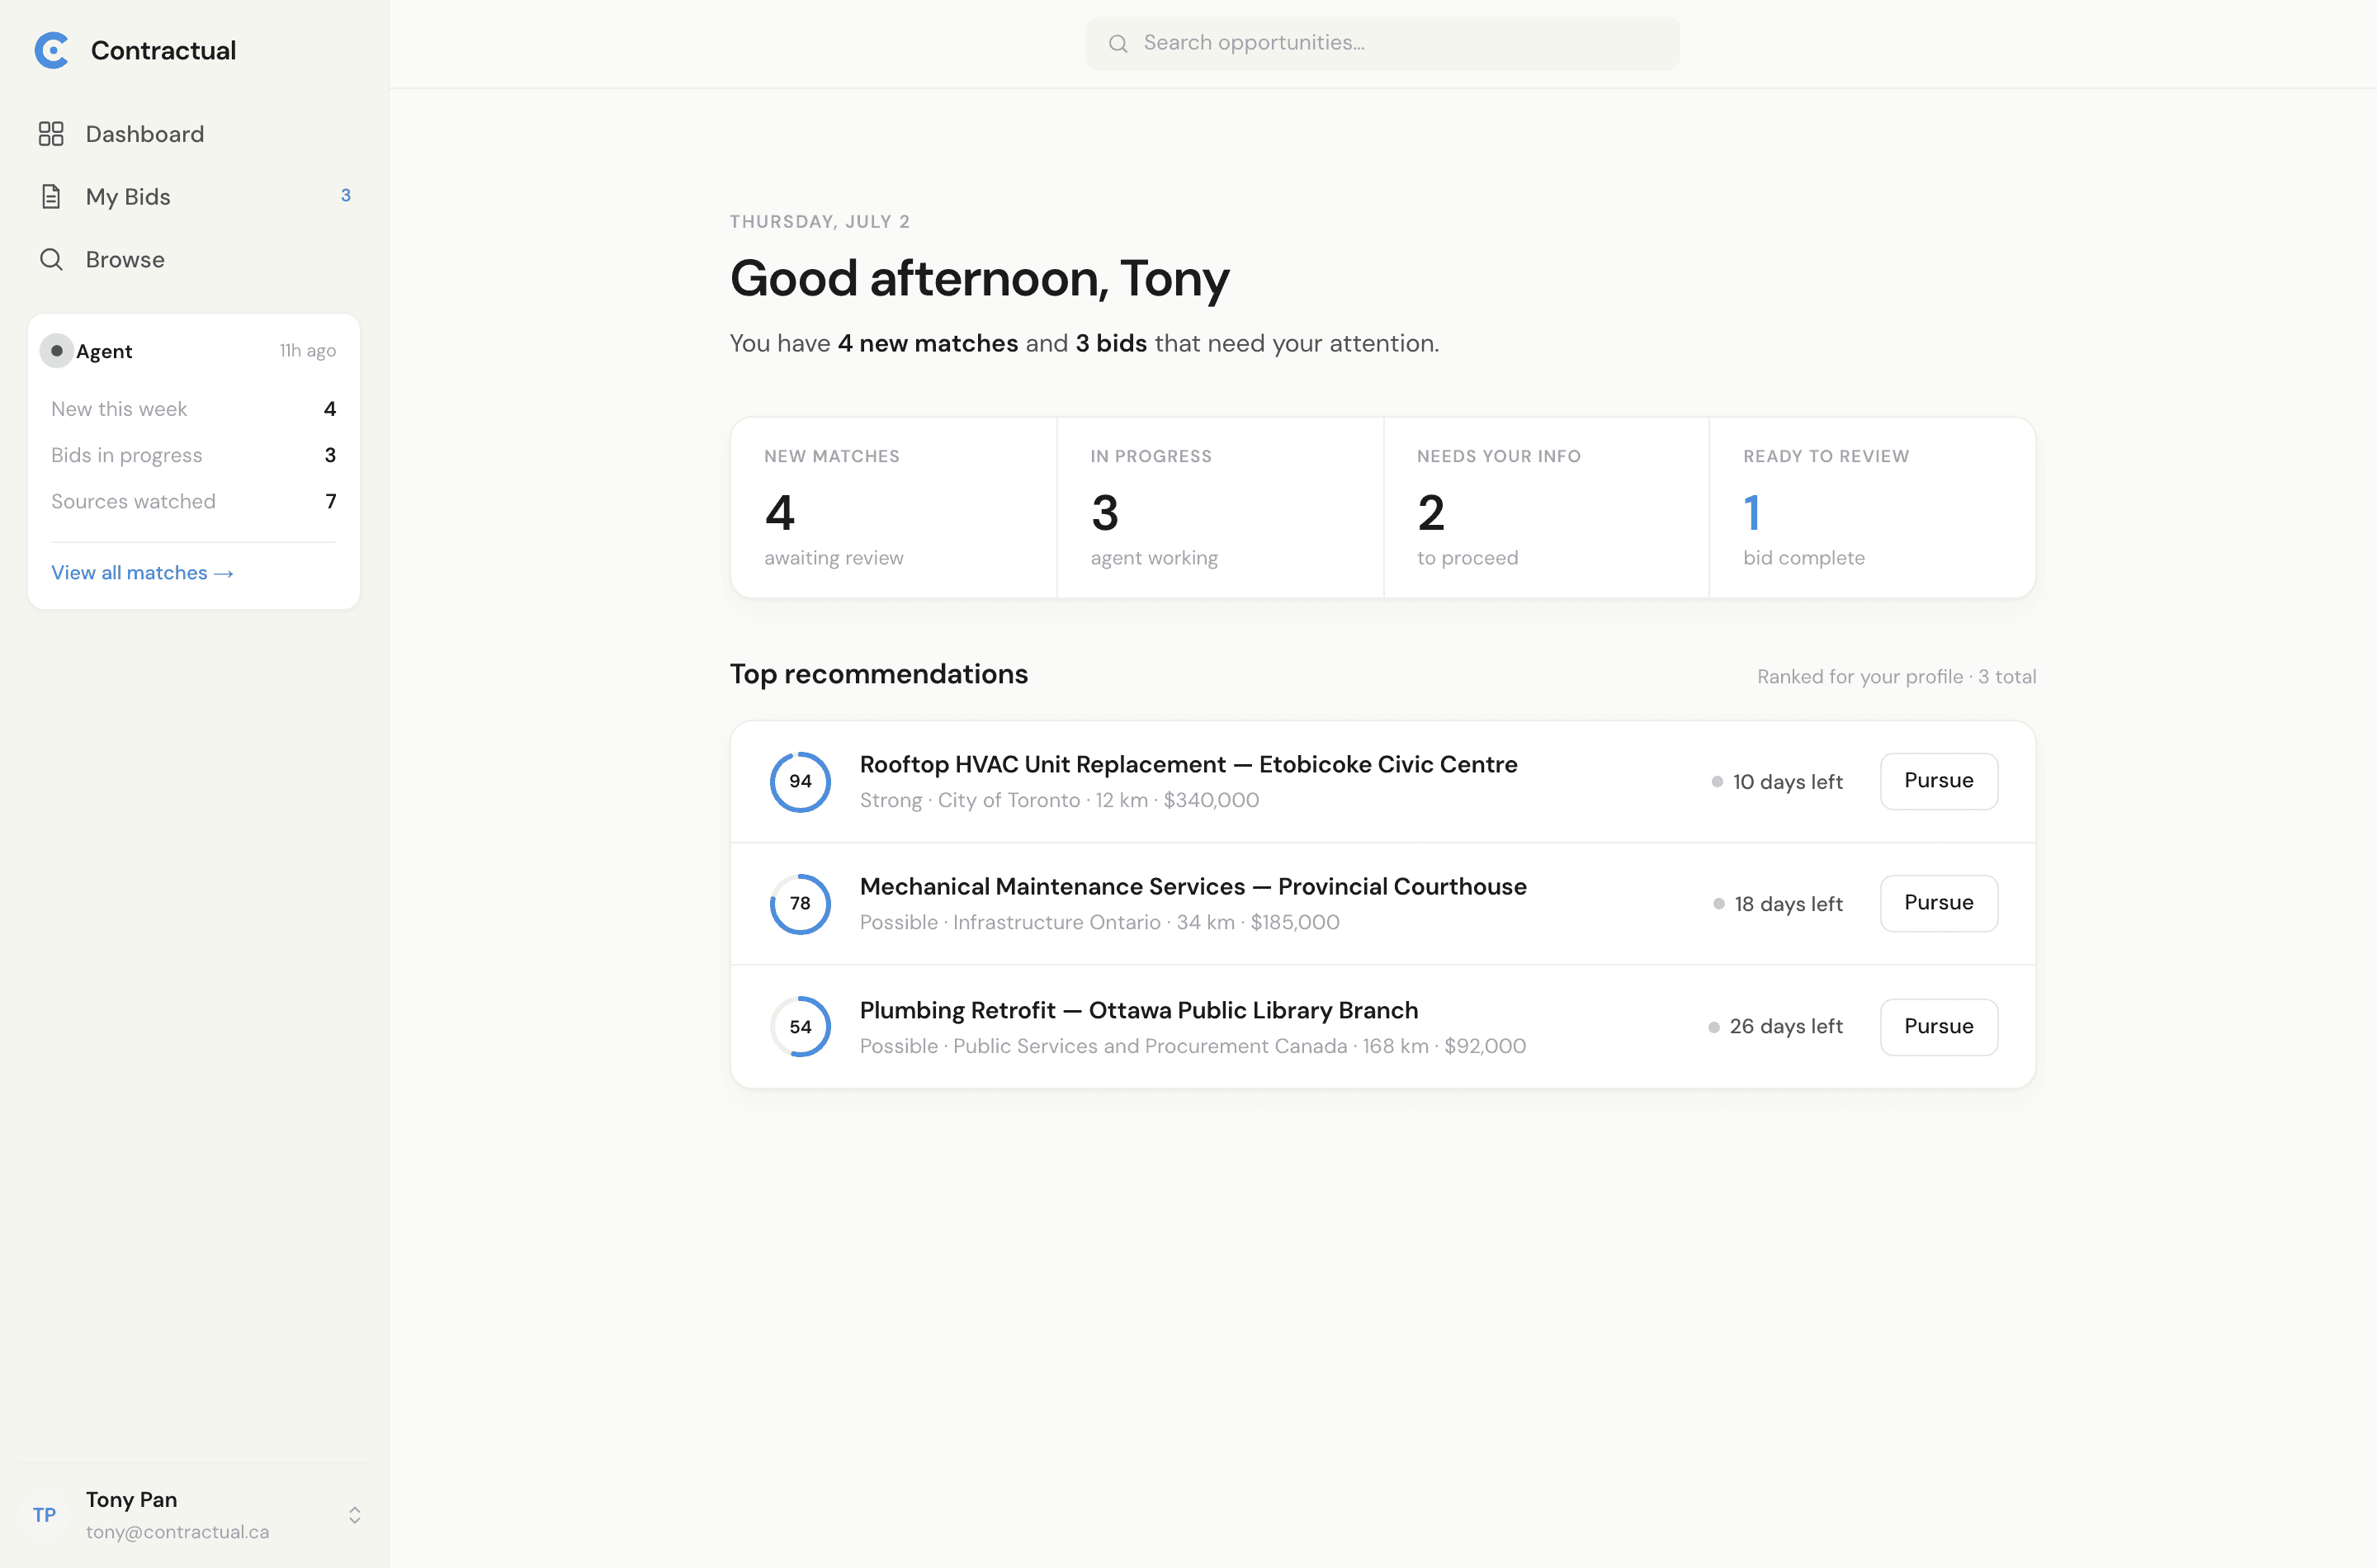Click the My Bids document icon
Screen dimensions: 2377x1568
point(51,196)
